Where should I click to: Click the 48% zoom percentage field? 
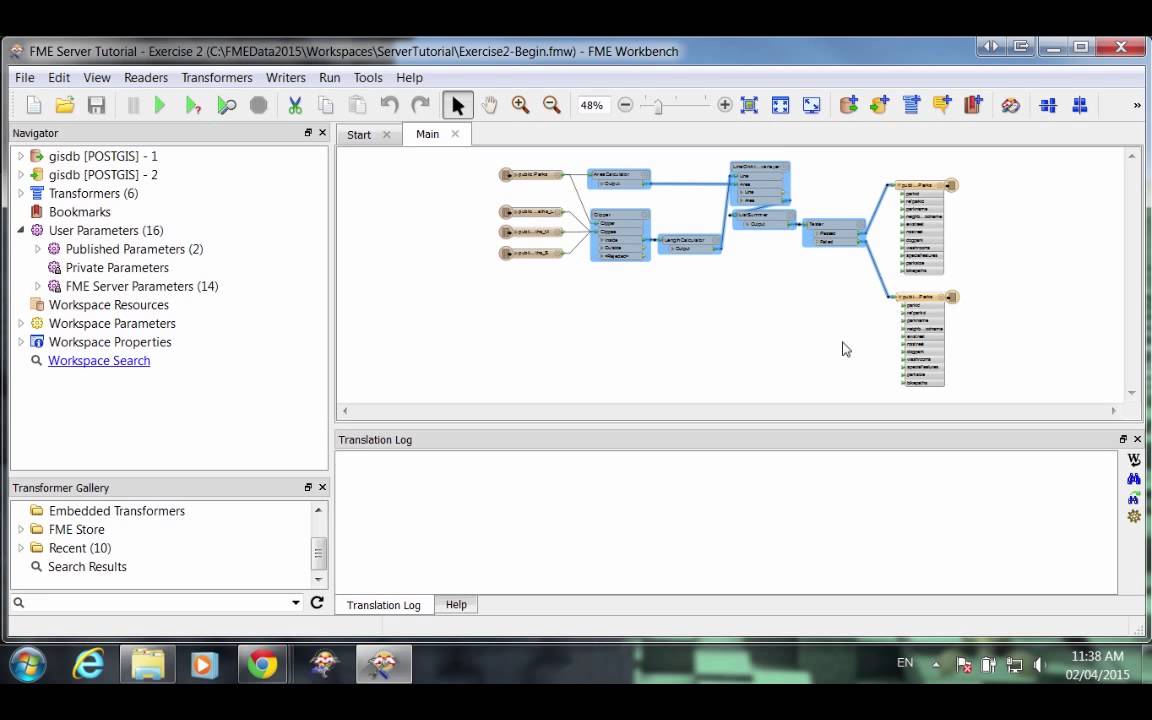click(x=592, y=105)
